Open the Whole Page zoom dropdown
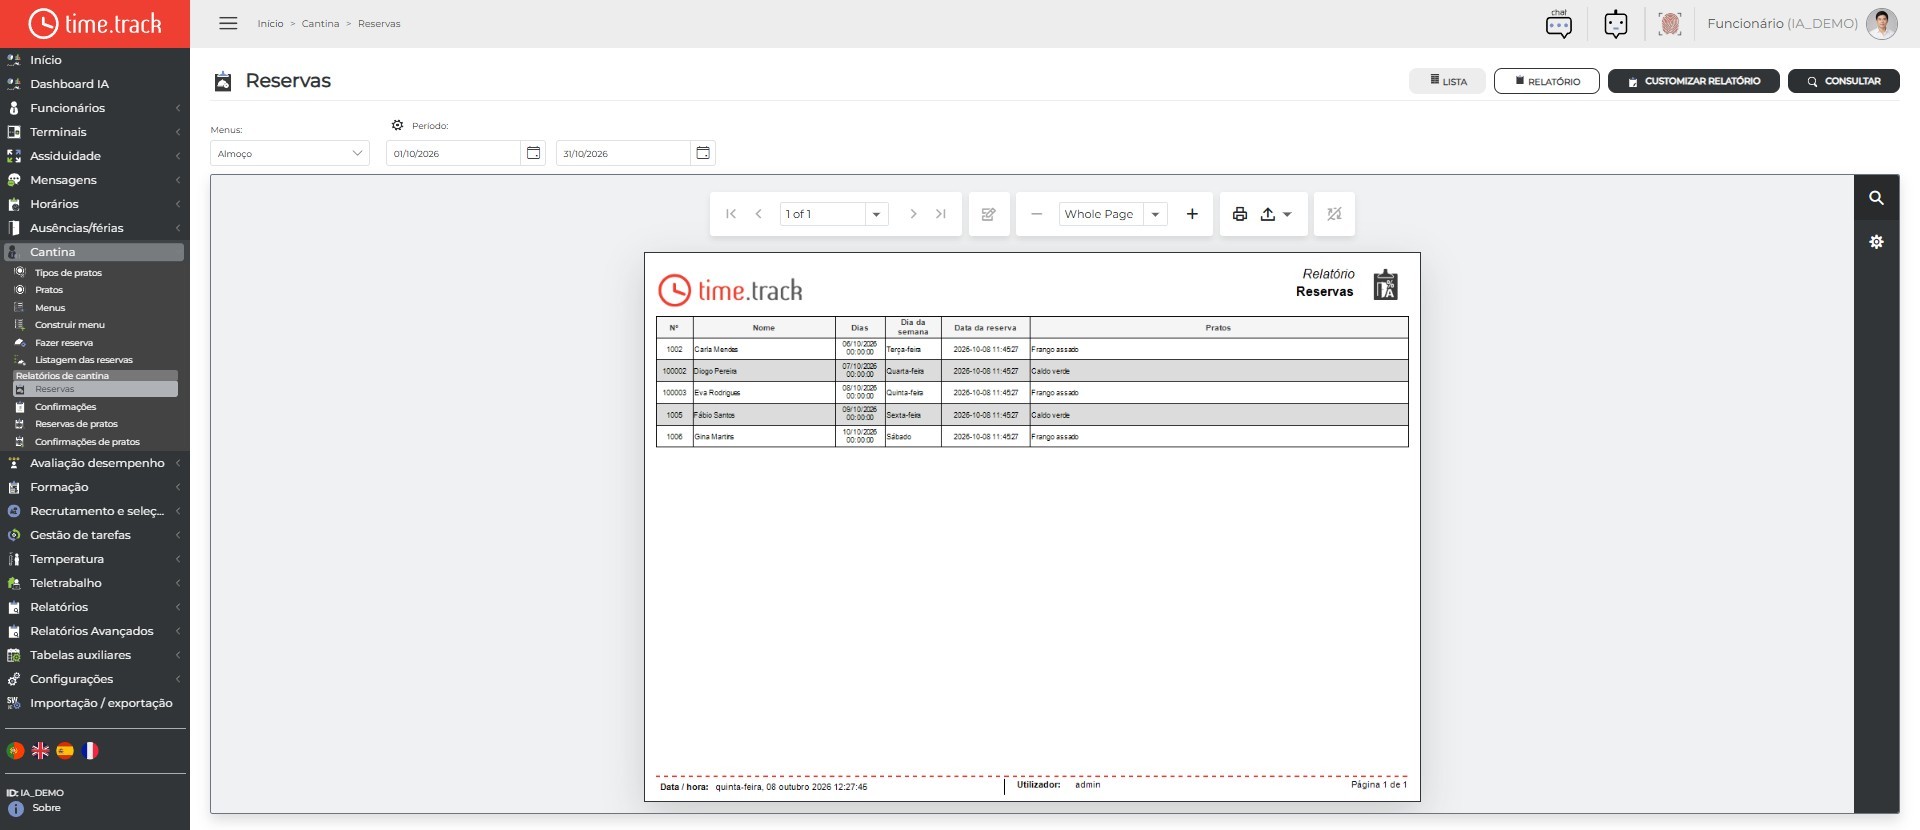Viewport: 1920px width, 830px height. point(1113,214)
